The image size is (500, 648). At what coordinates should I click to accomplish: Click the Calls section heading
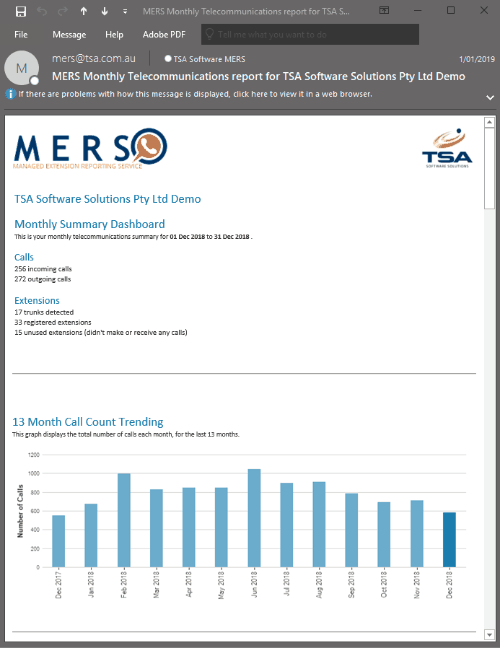[24, 257]
